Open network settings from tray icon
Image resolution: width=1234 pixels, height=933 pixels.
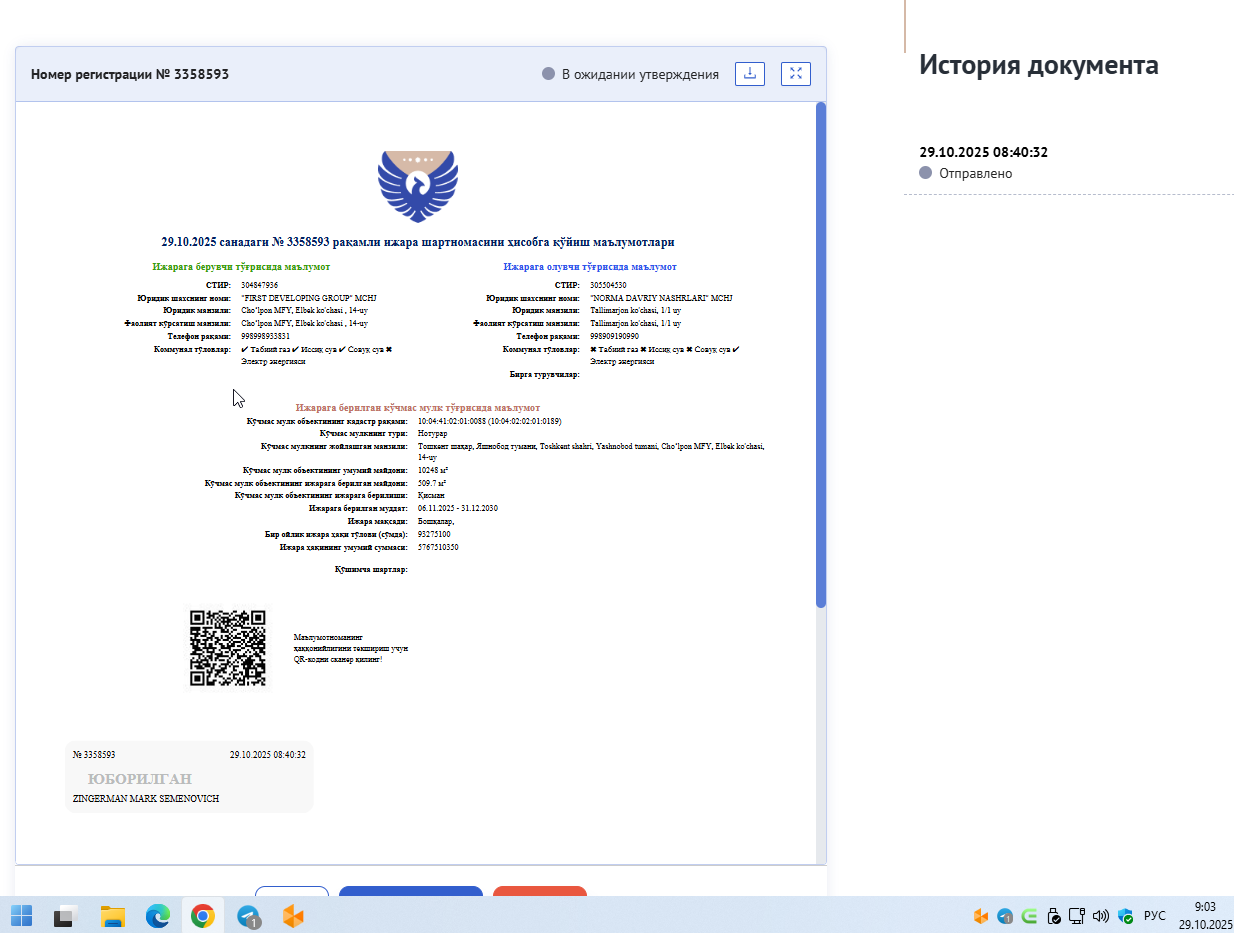(x=1077, y=915)
